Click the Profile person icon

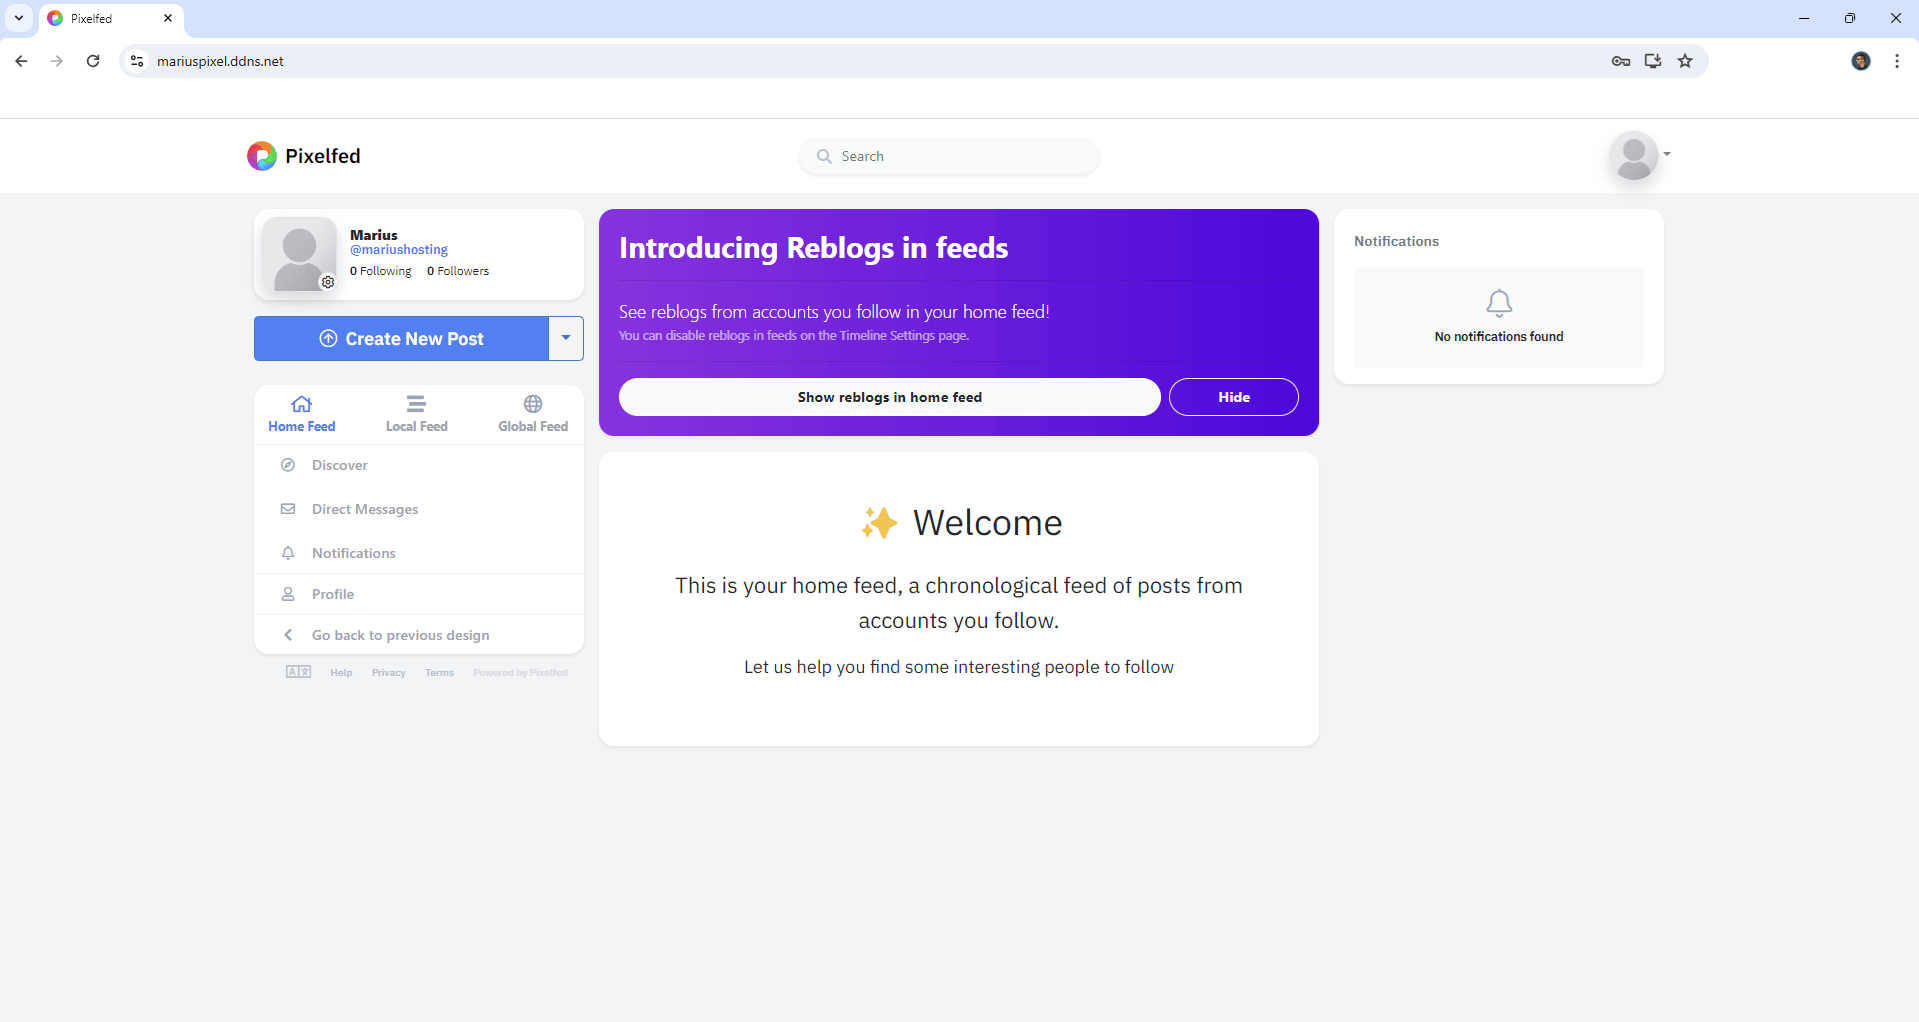coord(288,594)
